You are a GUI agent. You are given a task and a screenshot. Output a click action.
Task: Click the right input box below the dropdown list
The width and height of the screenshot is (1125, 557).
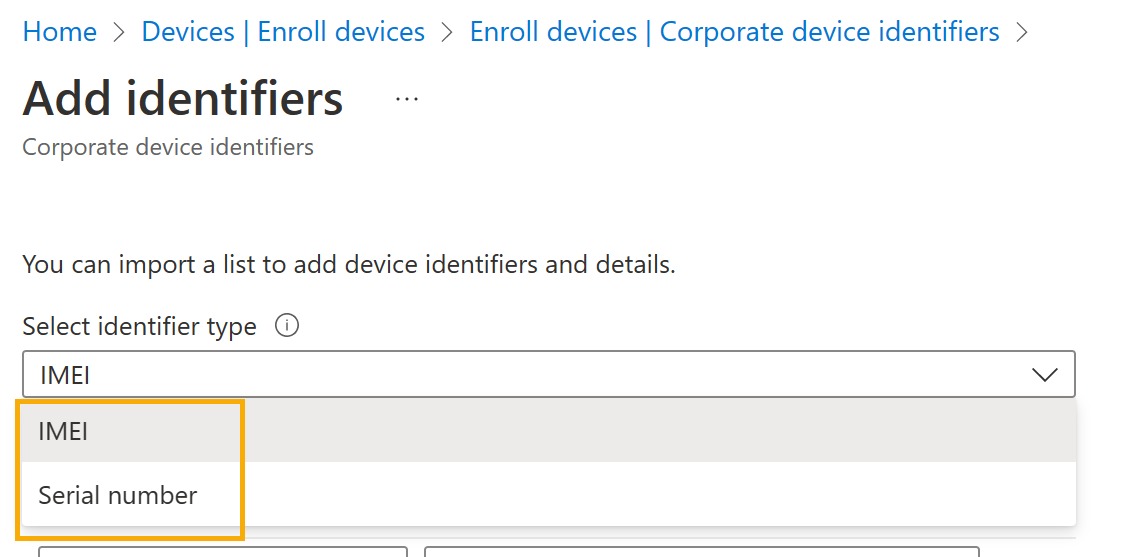[702, 551]
